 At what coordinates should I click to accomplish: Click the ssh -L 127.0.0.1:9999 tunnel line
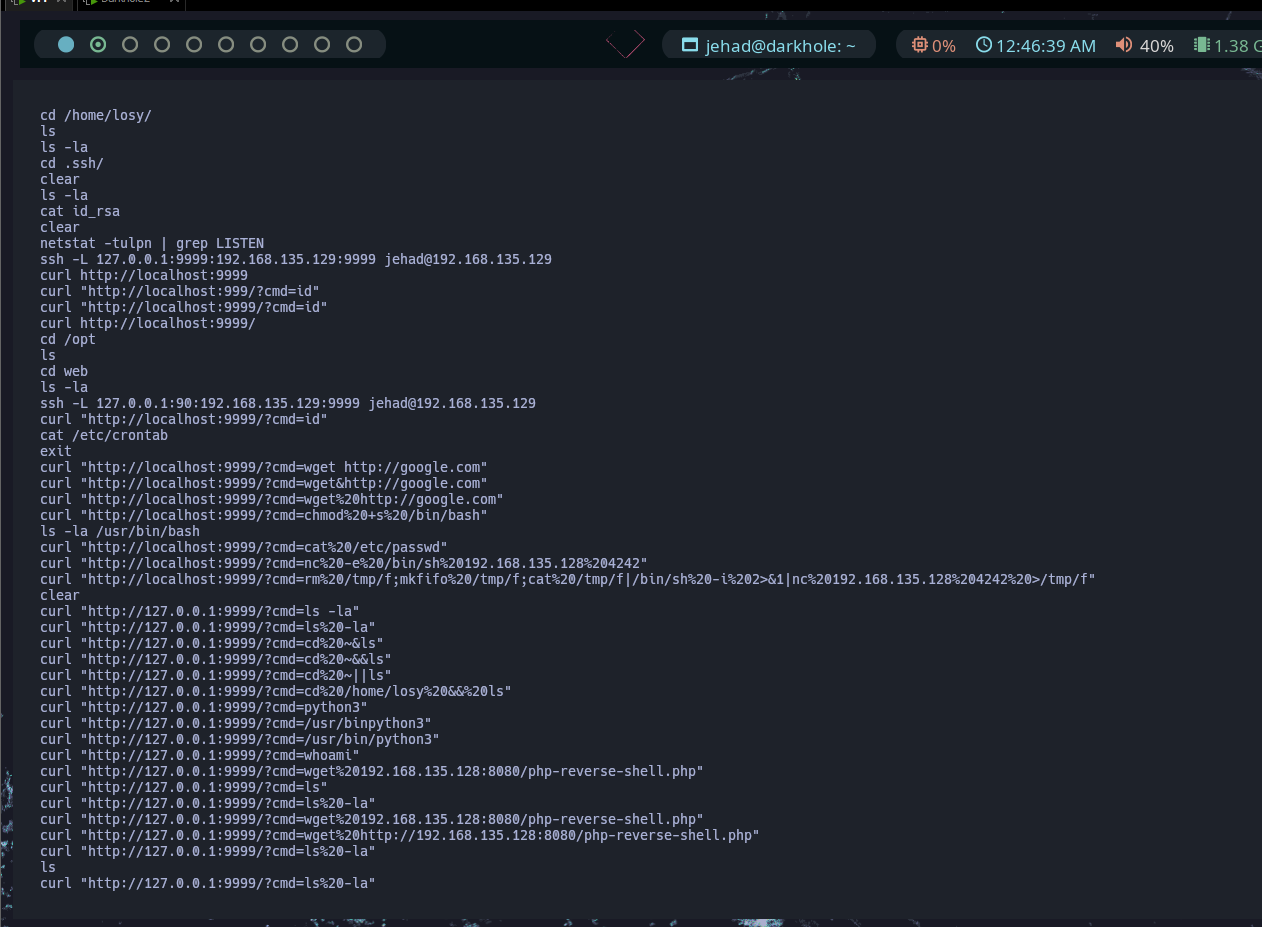coord(296,259)
